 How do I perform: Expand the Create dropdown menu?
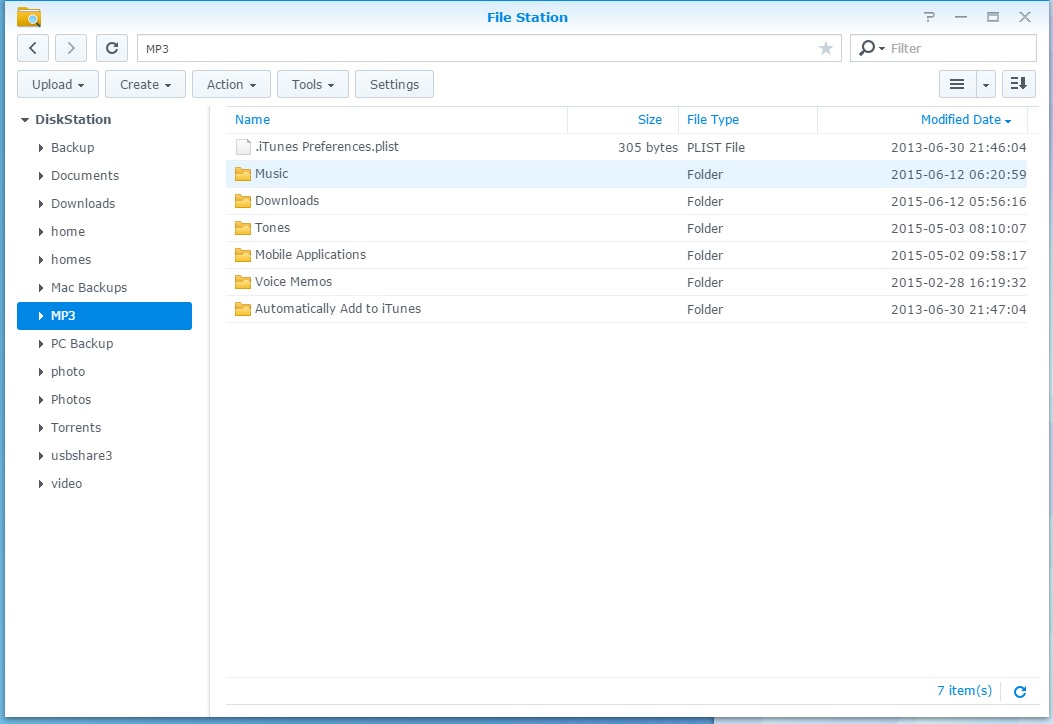(x=145, y=85)
